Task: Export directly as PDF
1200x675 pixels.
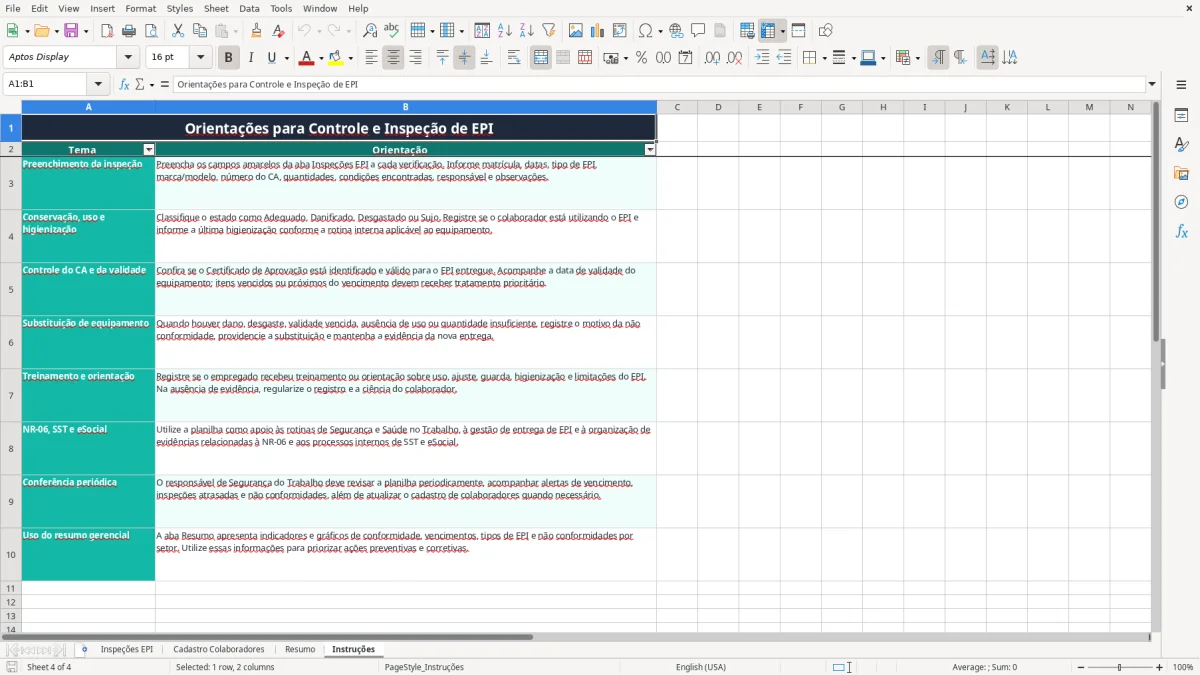Action: pos(107,31)
